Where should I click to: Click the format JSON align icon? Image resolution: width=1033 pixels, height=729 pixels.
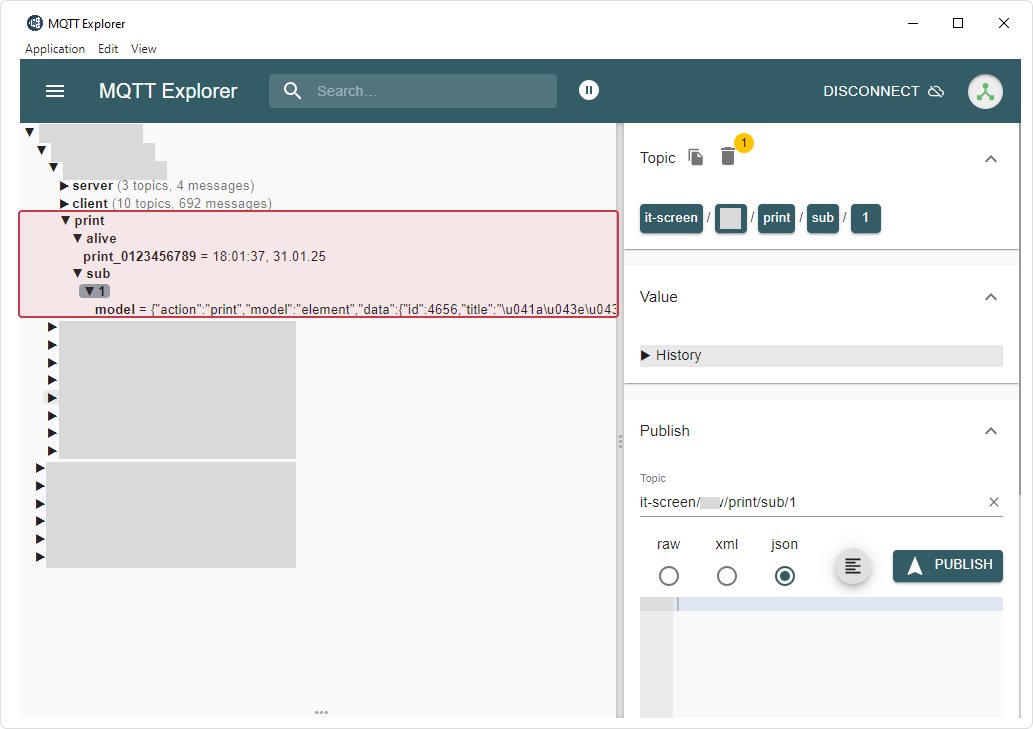click(852, 566)
